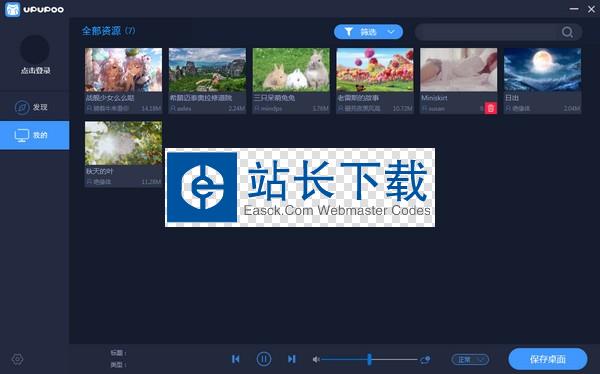
Task: Click 点击登录 to log in
Action: point(36,70)
